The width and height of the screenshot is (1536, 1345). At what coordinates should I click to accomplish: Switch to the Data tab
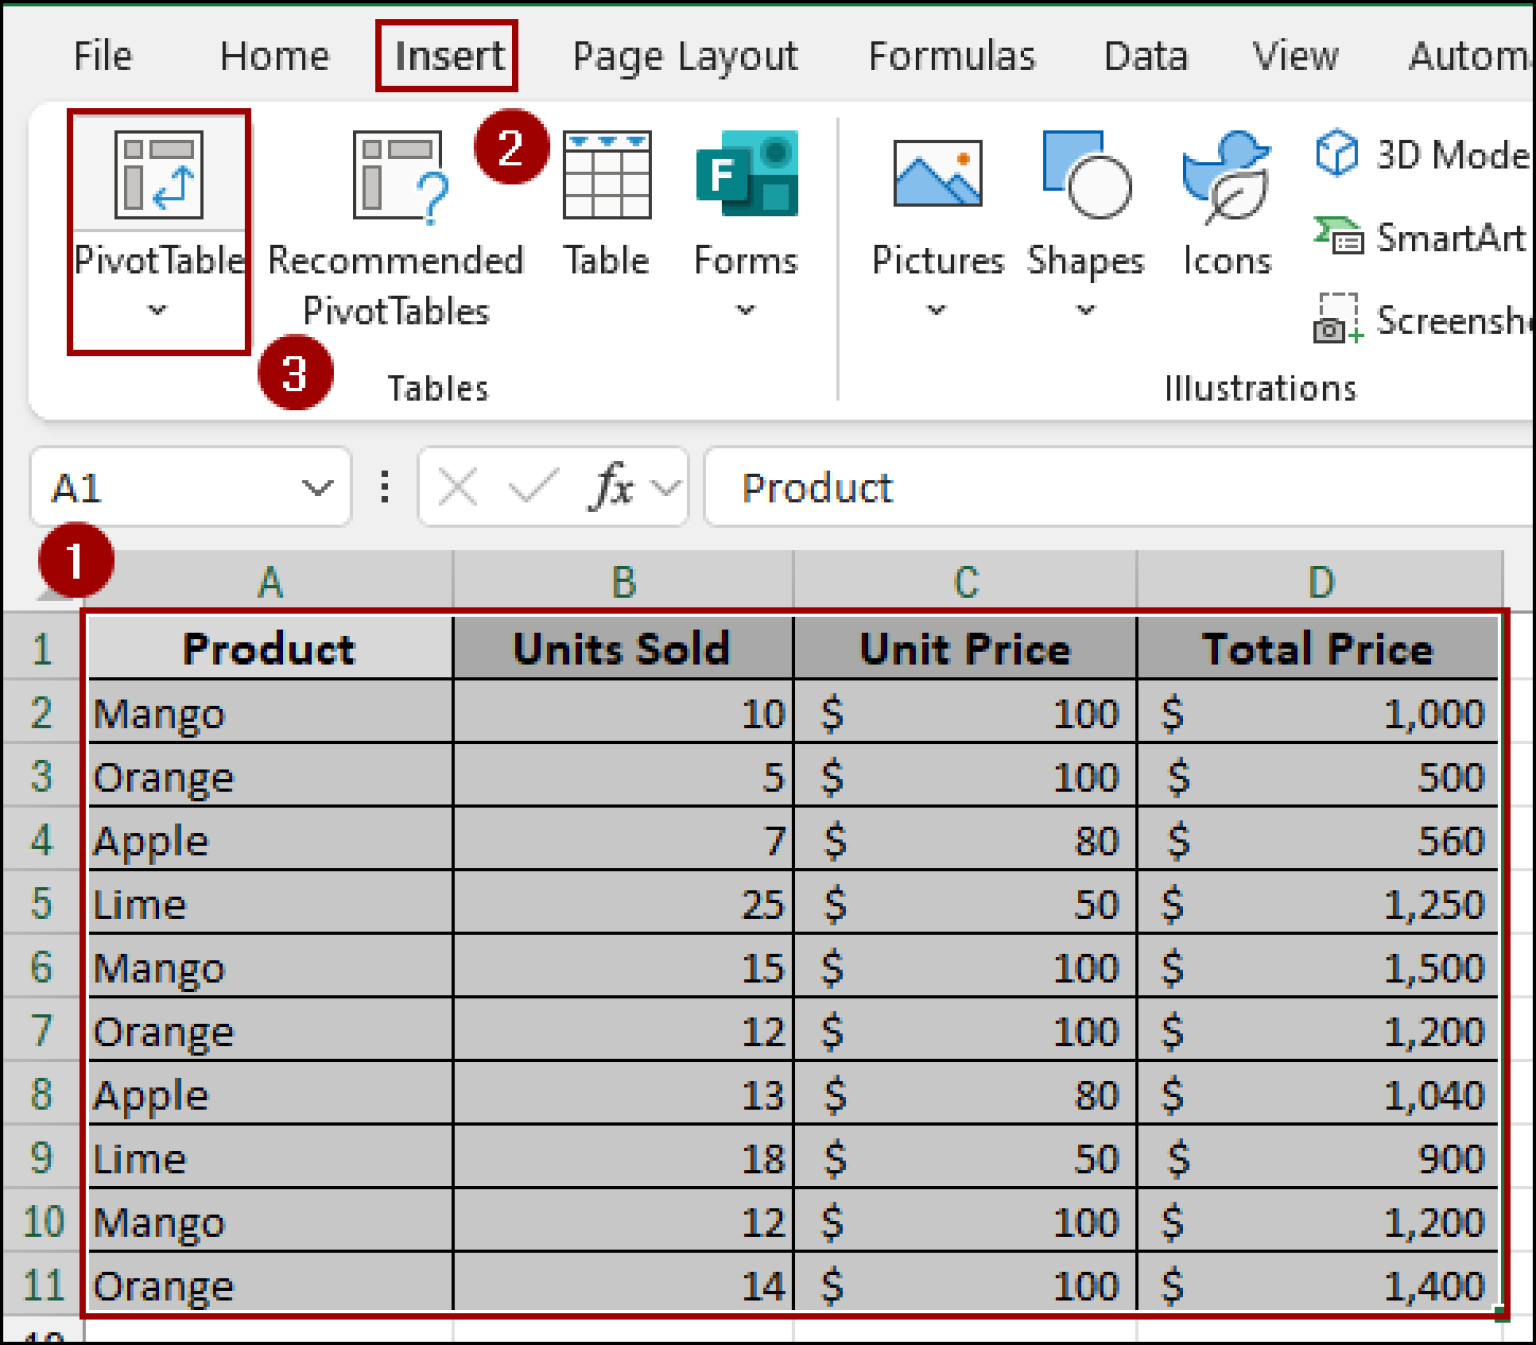coord(1146,57)
